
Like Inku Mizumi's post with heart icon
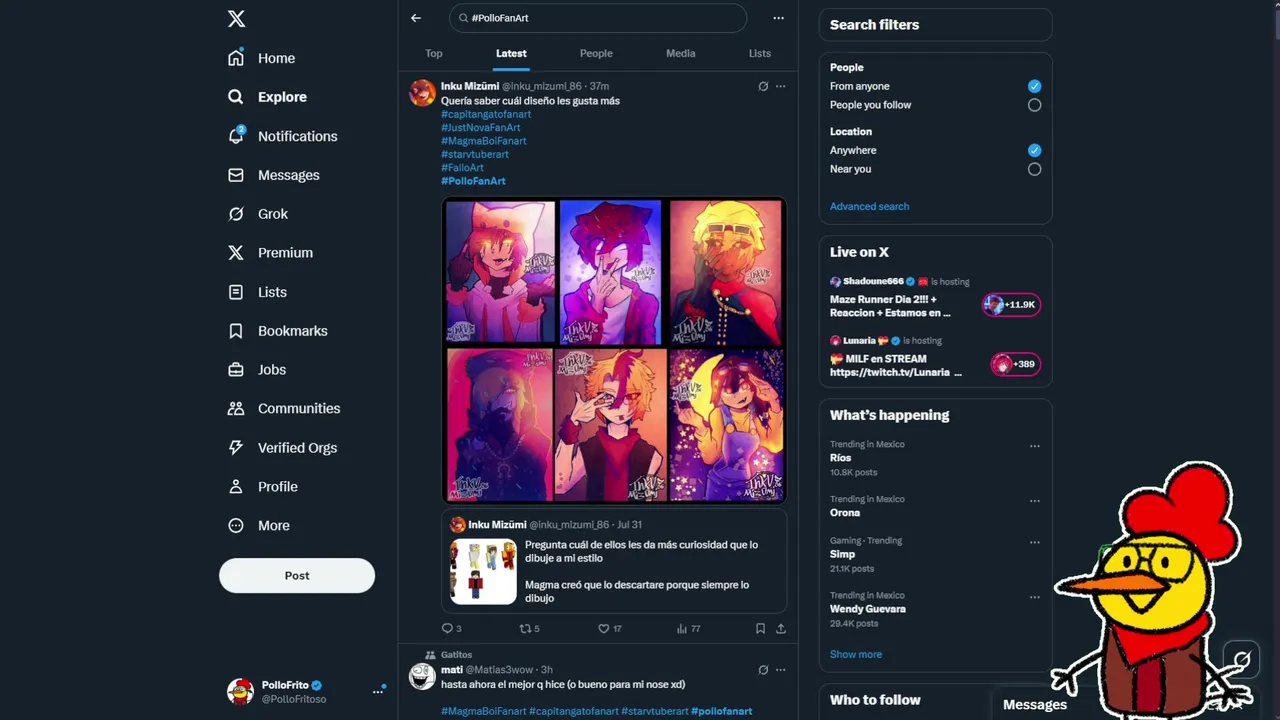coord(603,629)
